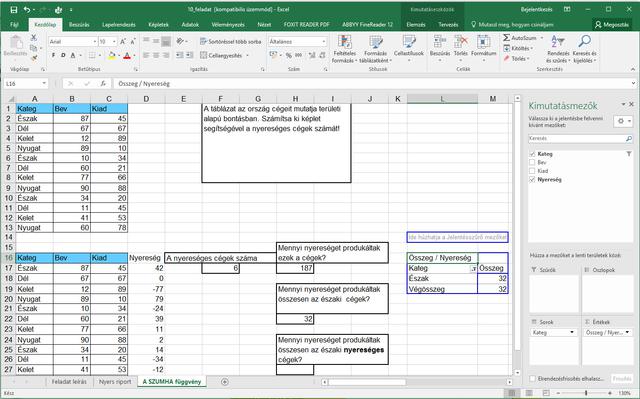Click the Cellaegyesítés merge button
Image resolution: width=640 pixels, height=399 pixels.
224,55
